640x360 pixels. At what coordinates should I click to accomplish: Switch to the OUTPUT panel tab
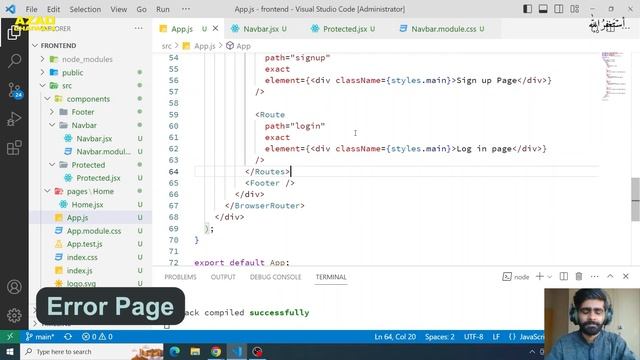click(x=223, y=277)
